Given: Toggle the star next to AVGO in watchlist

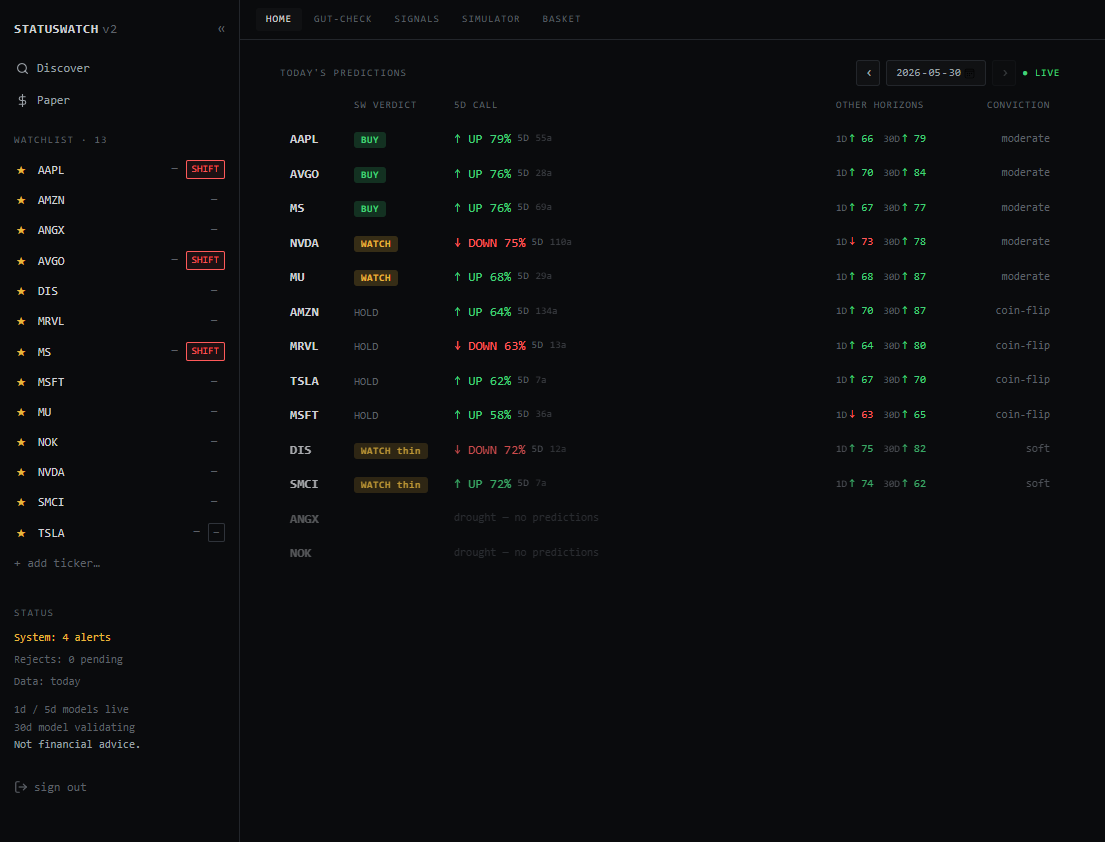Looking at the screenshot, I should (21, 261).
